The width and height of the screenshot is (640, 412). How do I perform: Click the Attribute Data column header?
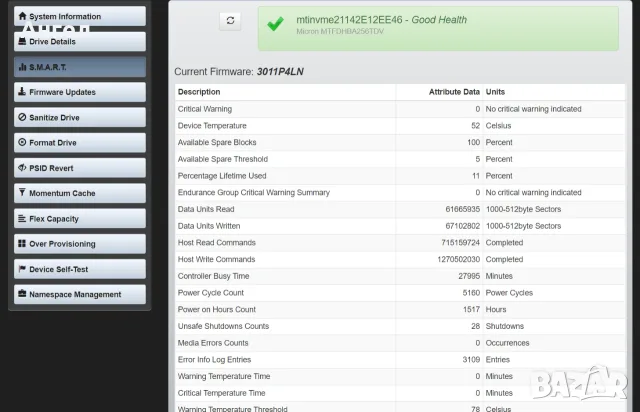(x=454, y=92)
